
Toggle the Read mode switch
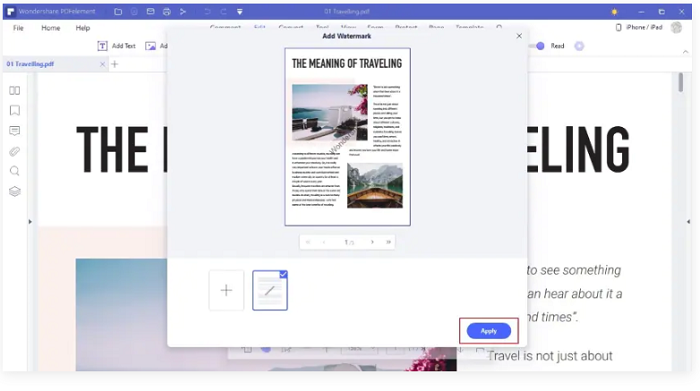point(537,46)
